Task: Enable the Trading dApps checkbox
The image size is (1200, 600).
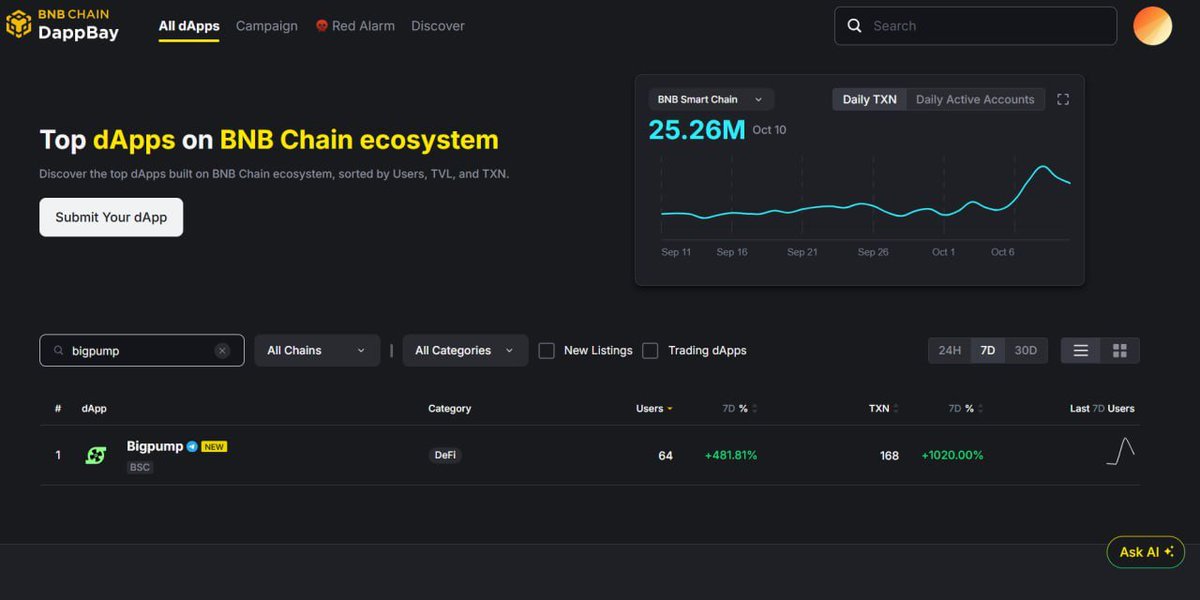Action: tap(650, 351)
